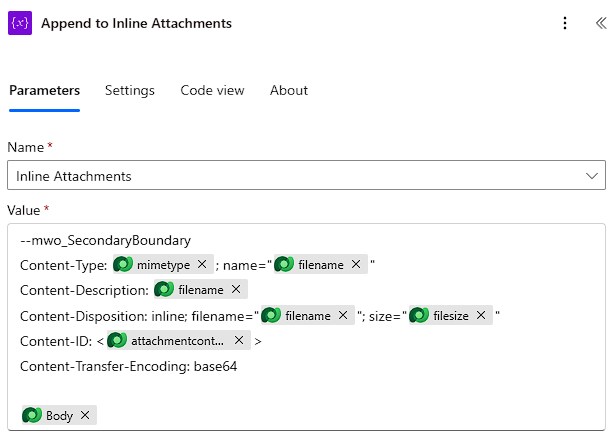This screenshot has width=616, height=439.
Task: Open the Code view tab
Action: 212,90
